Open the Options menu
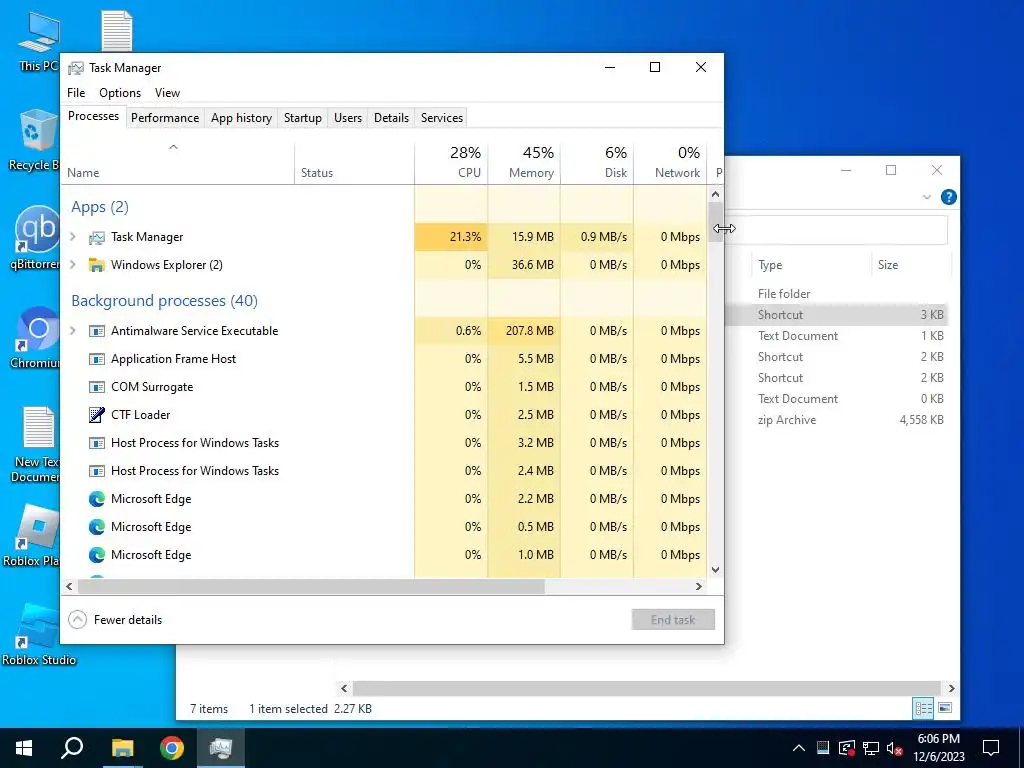This screenshot has height=768, width=1024. tap(120, 93)
